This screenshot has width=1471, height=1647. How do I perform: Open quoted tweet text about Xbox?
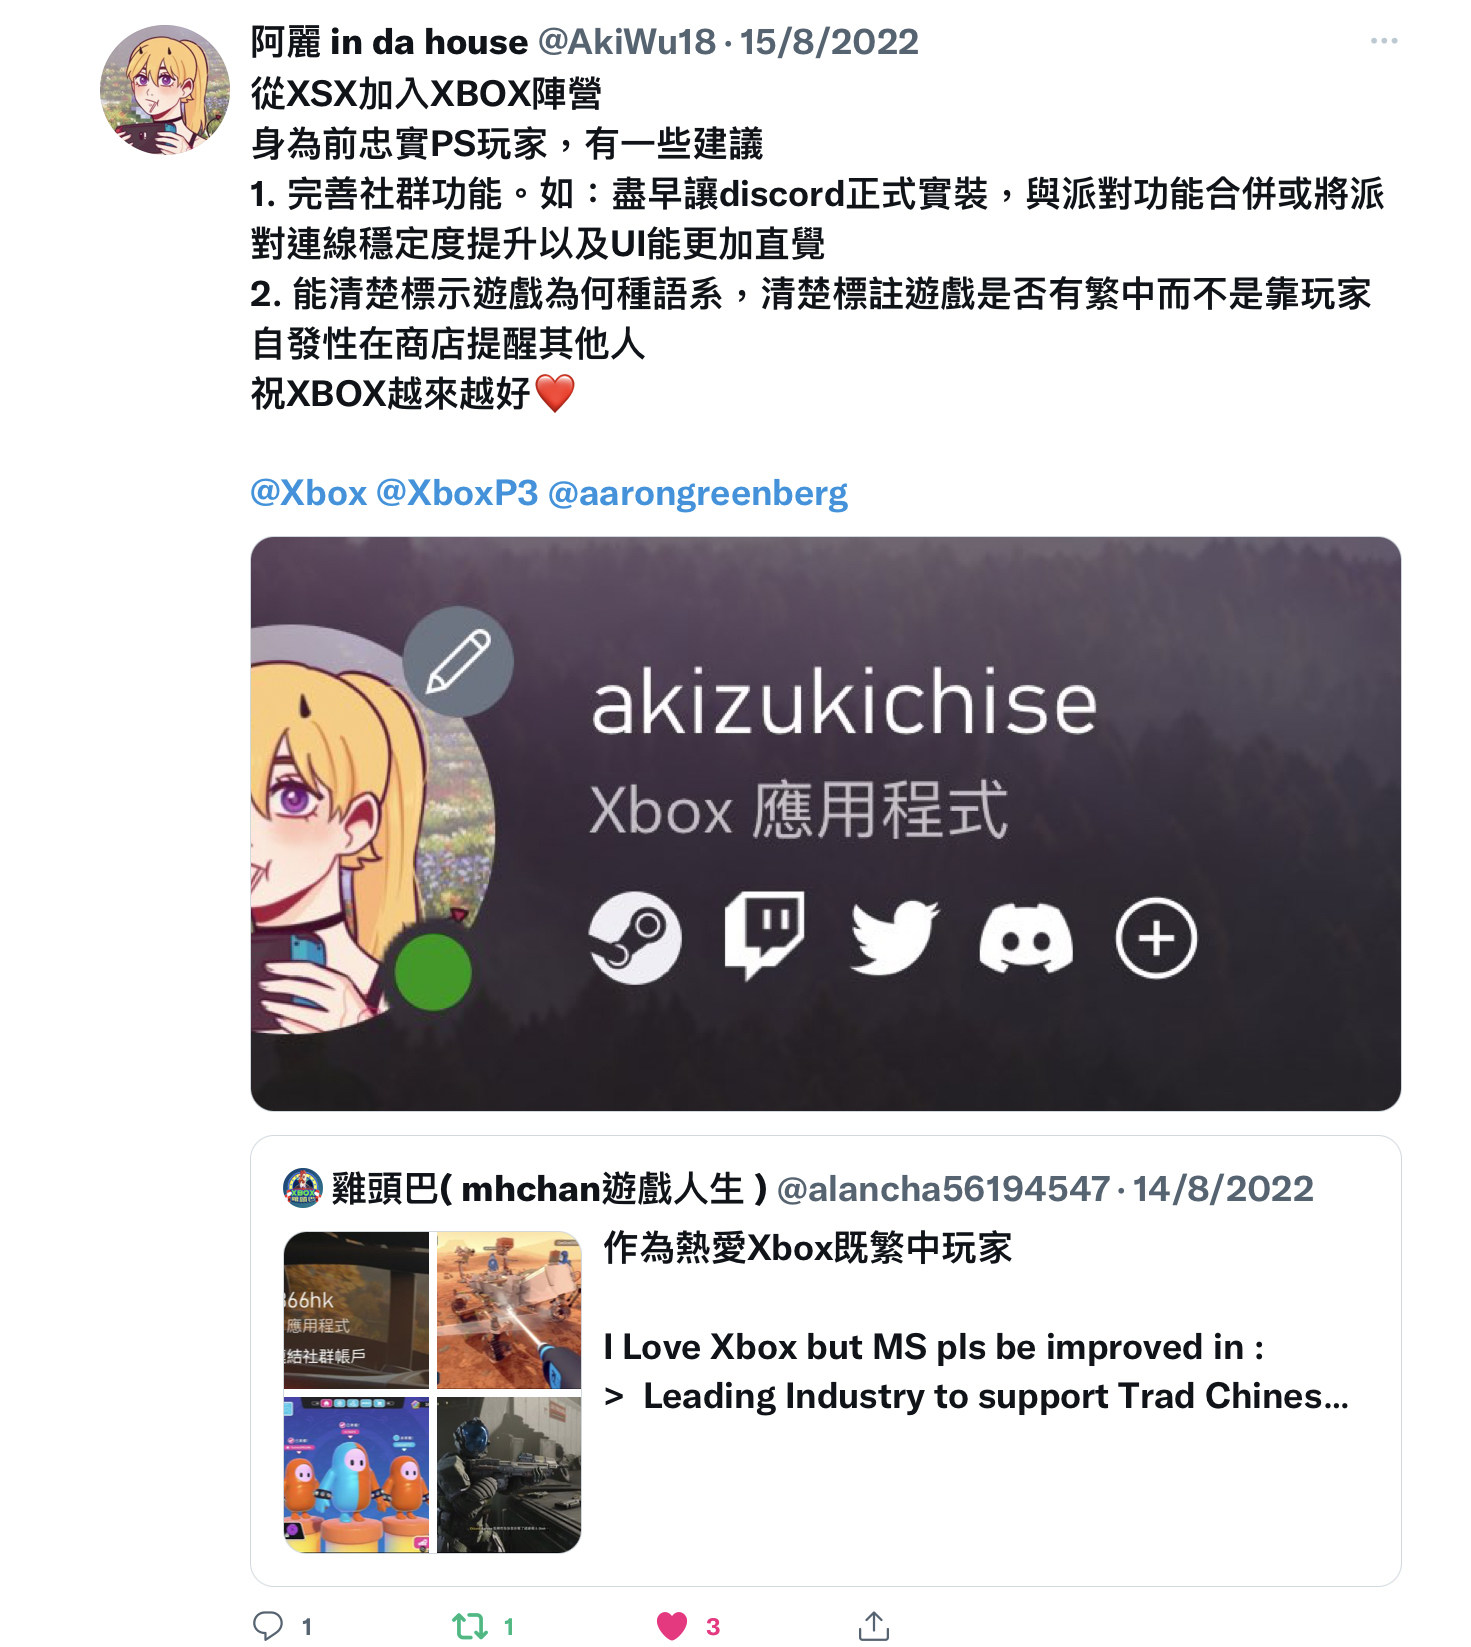tap(976, 1322)
